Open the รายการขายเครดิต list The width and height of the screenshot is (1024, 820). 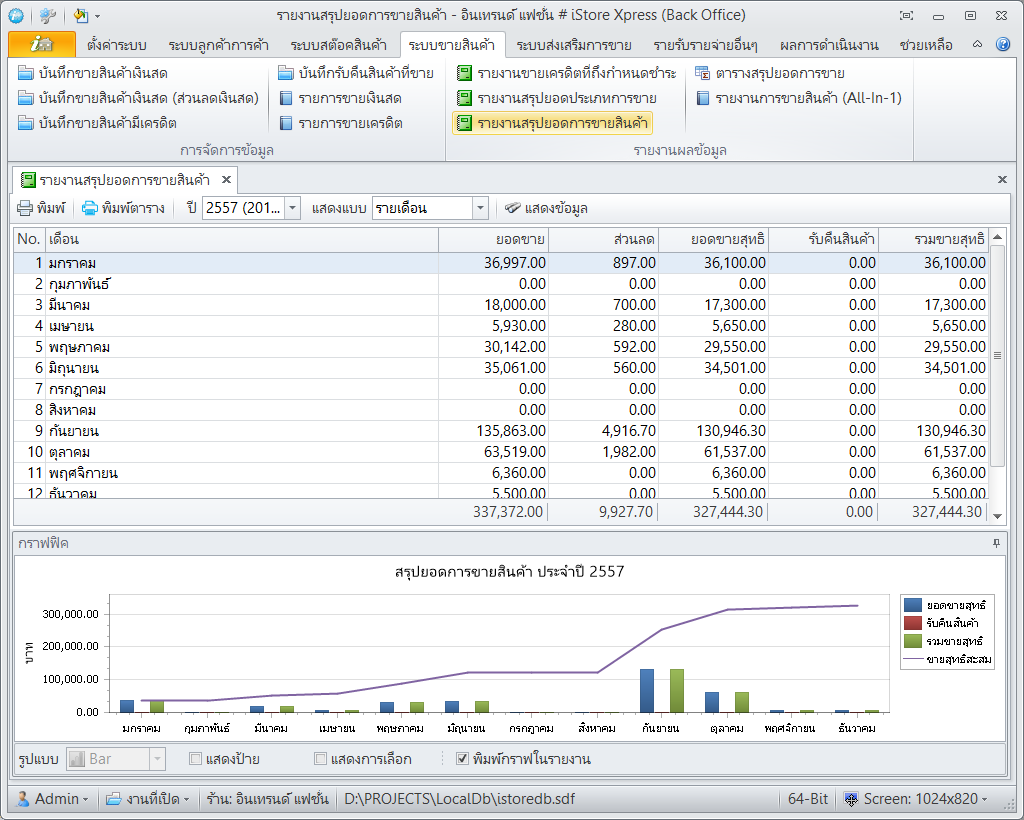[x=340, y=123]
